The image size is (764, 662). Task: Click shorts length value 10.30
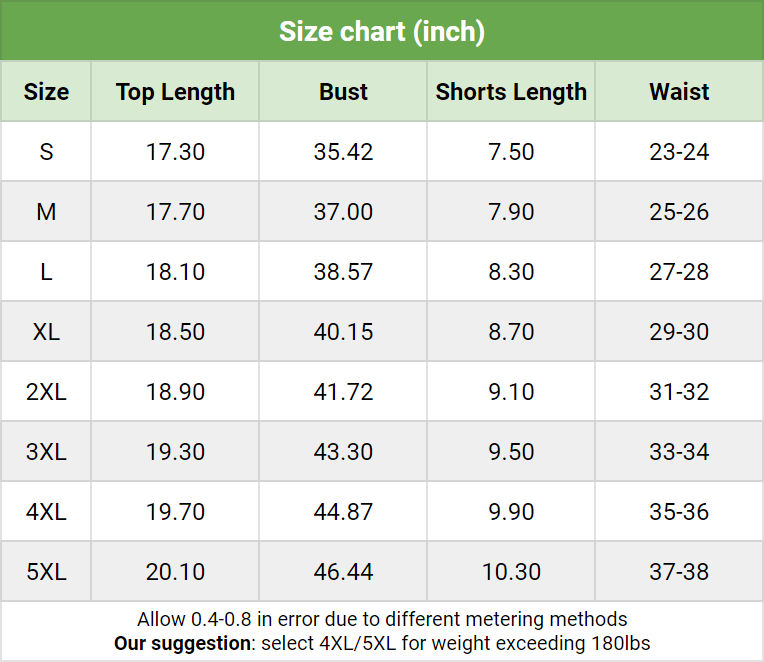click(511, 571)
